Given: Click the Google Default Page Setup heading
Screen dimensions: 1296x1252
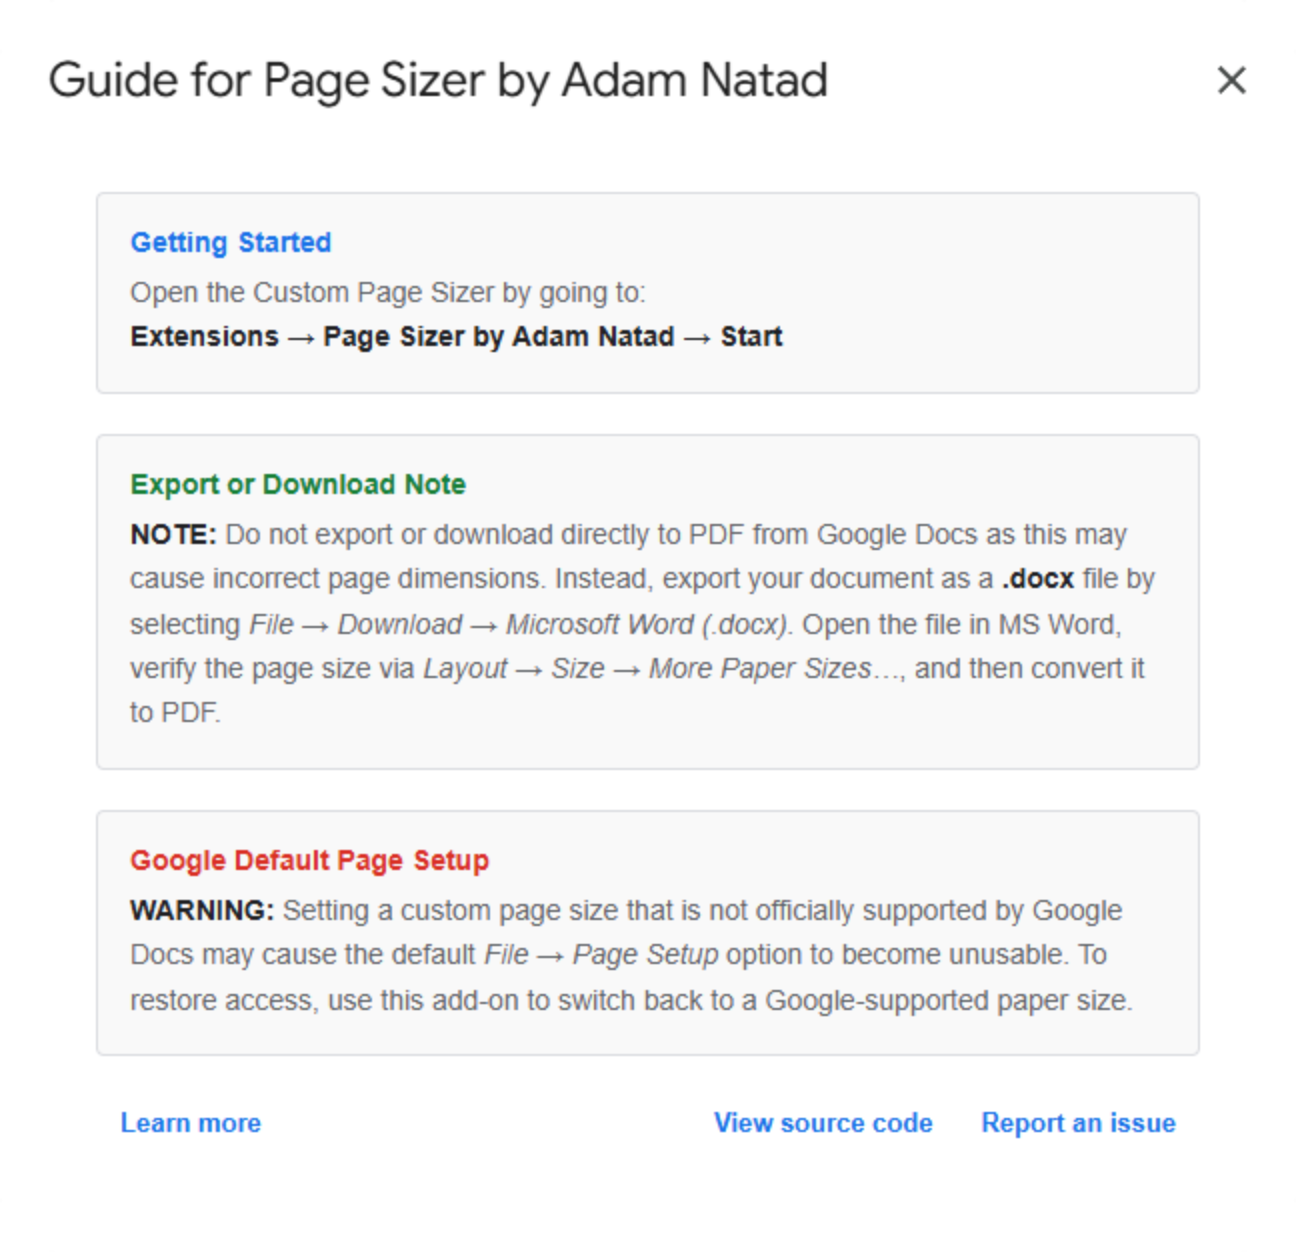Looking at the screenshot, I should click(x=310, y=860).
